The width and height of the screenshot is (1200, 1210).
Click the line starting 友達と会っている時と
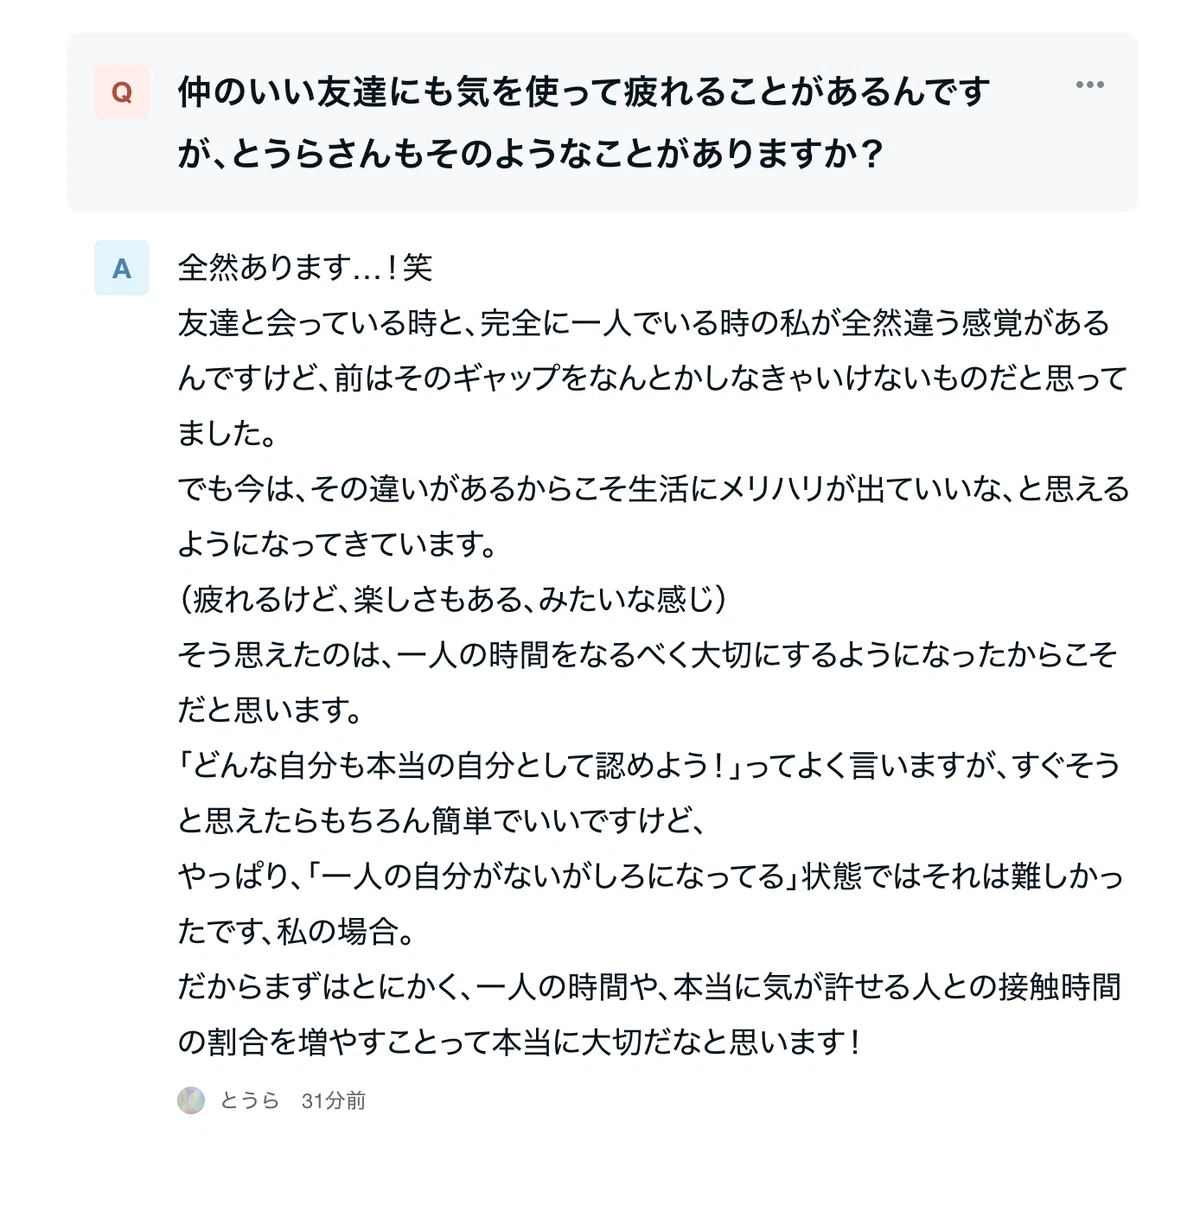pyautogui.click(x=644, y=323)
